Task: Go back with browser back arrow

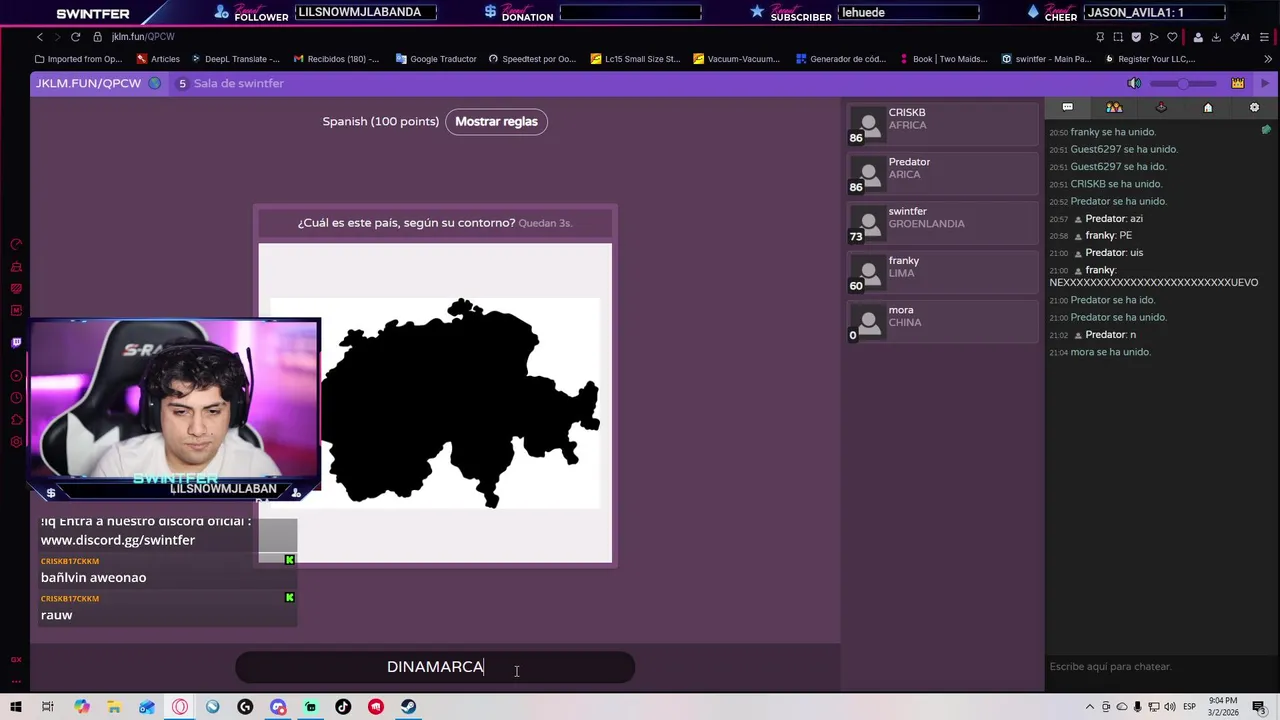Action: (40, 37)
